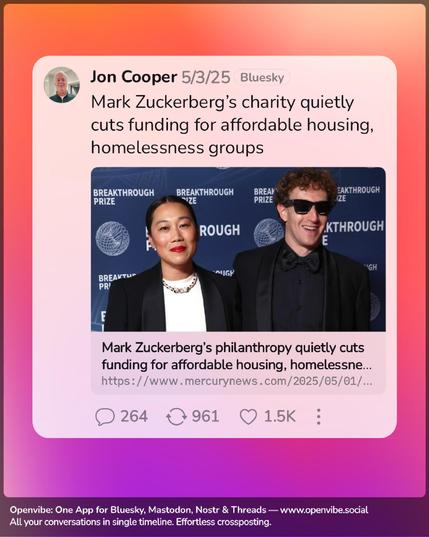Open Jon Cooper's profile avatar
Image resolution: width=429 pixels, height=537 pixels.
pyautogui.click(x=62, y=85)
